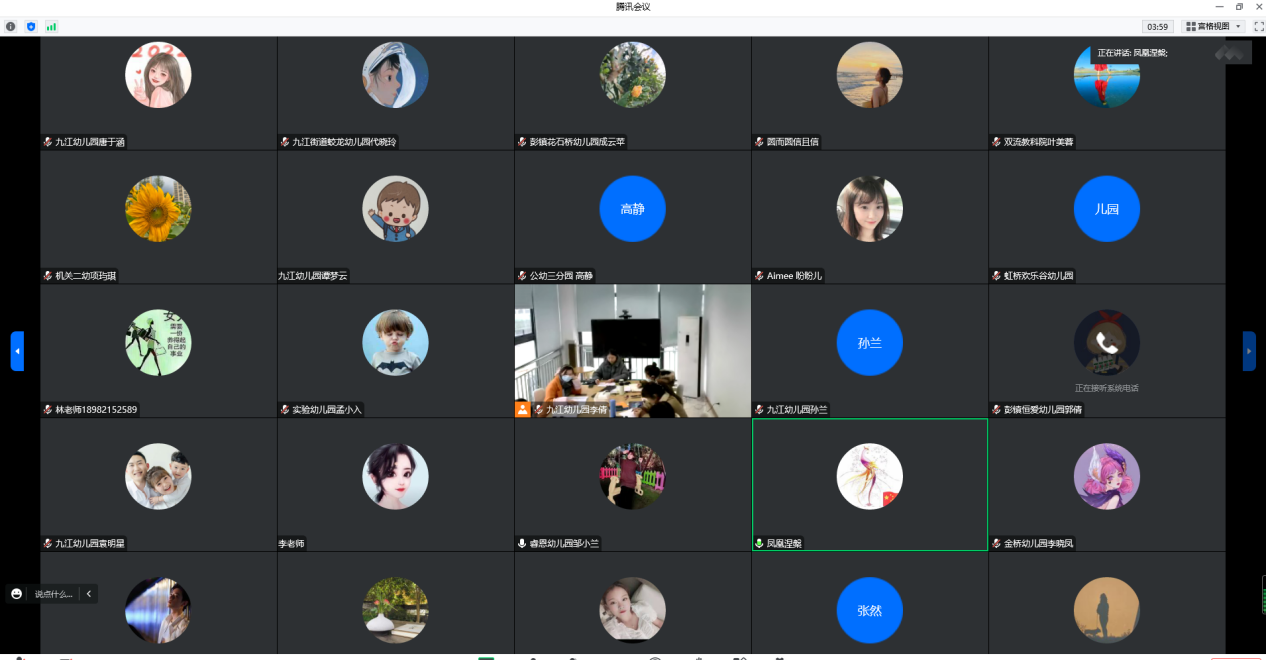
Task: Click the green active mic icon for 凤凰涅槃
Action: [759, 543]
